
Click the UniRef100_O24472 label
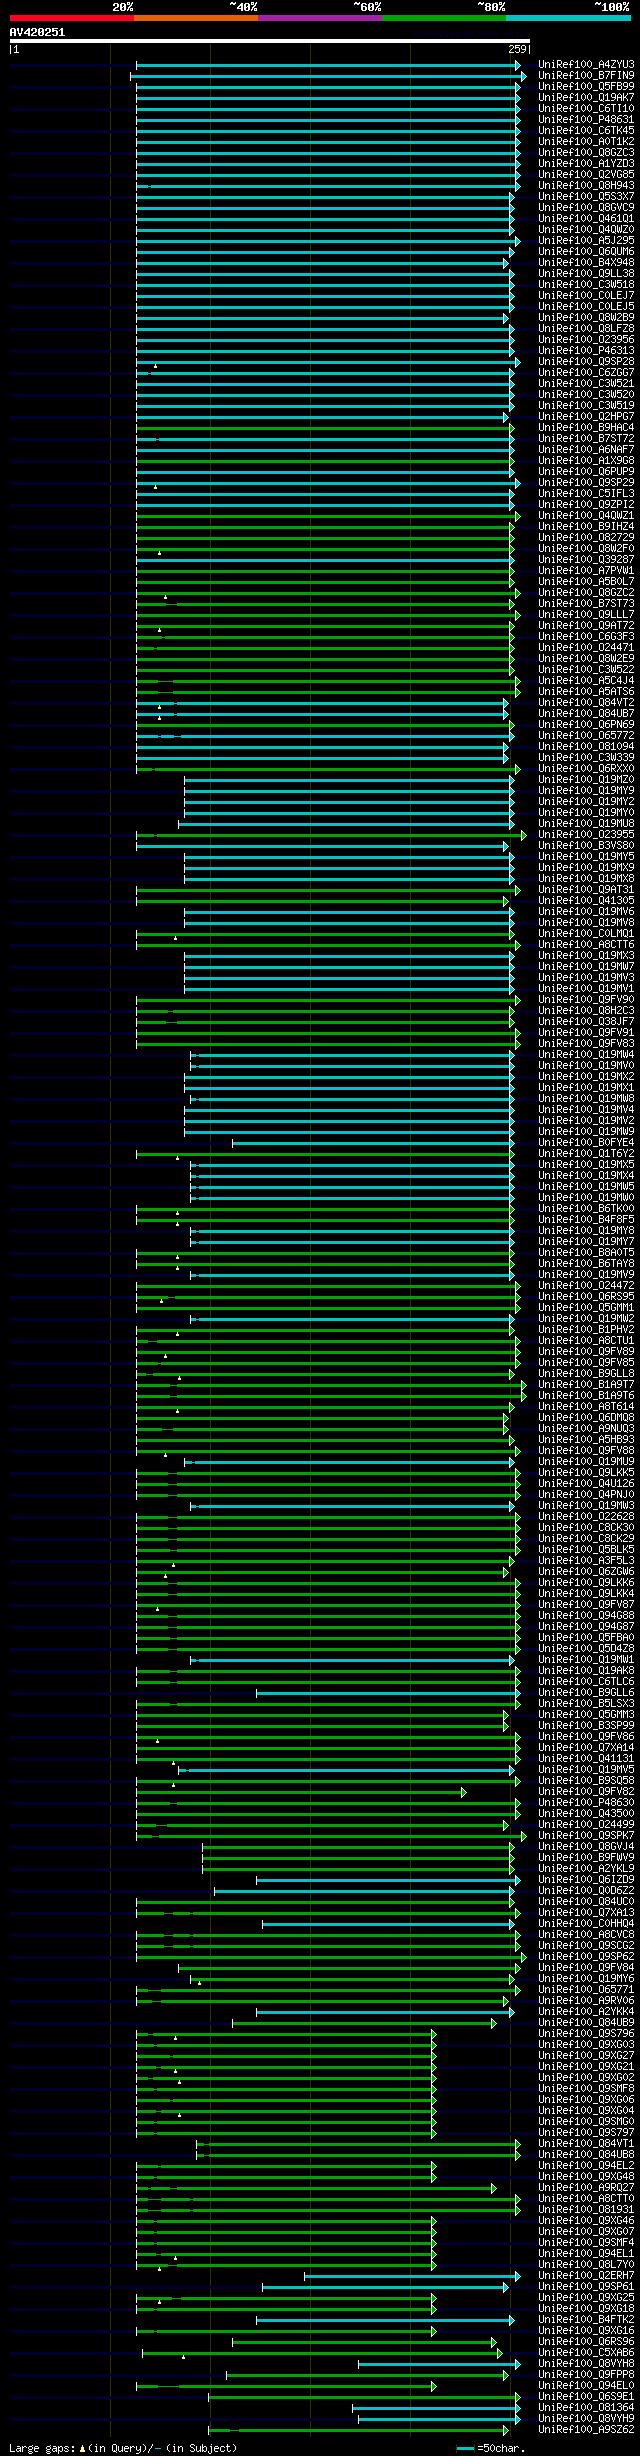586,1285
